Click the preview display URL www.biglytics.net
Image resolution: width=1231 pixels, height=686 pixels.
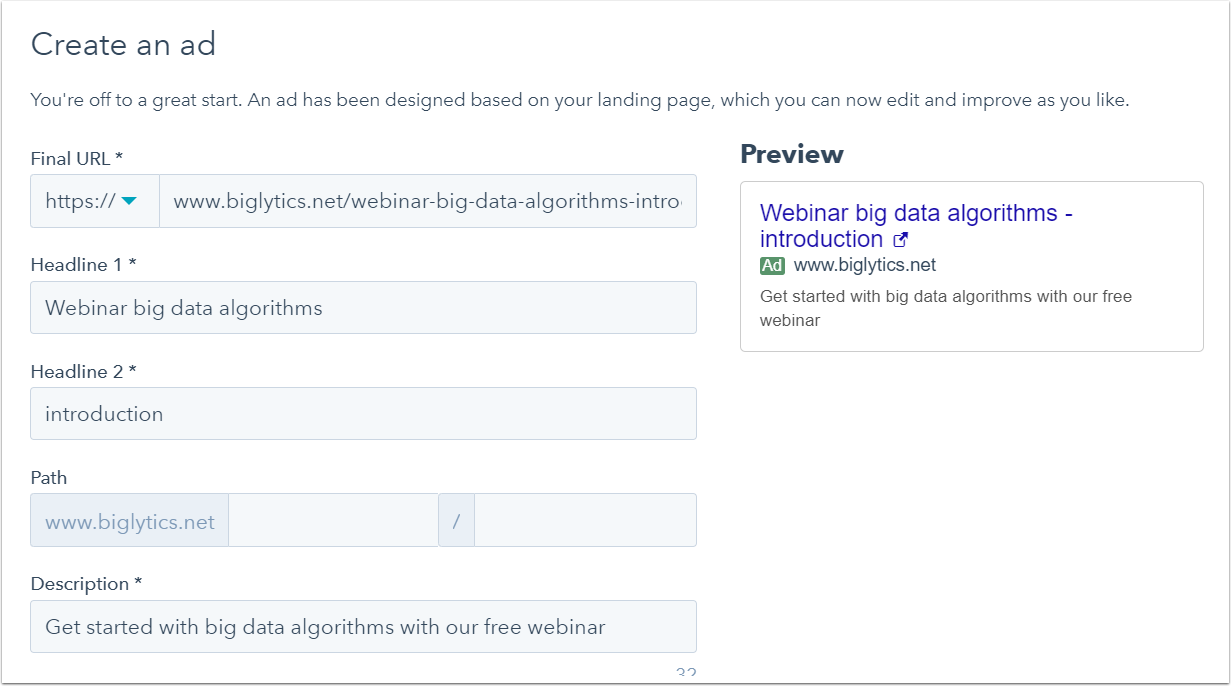coord(865,265)
